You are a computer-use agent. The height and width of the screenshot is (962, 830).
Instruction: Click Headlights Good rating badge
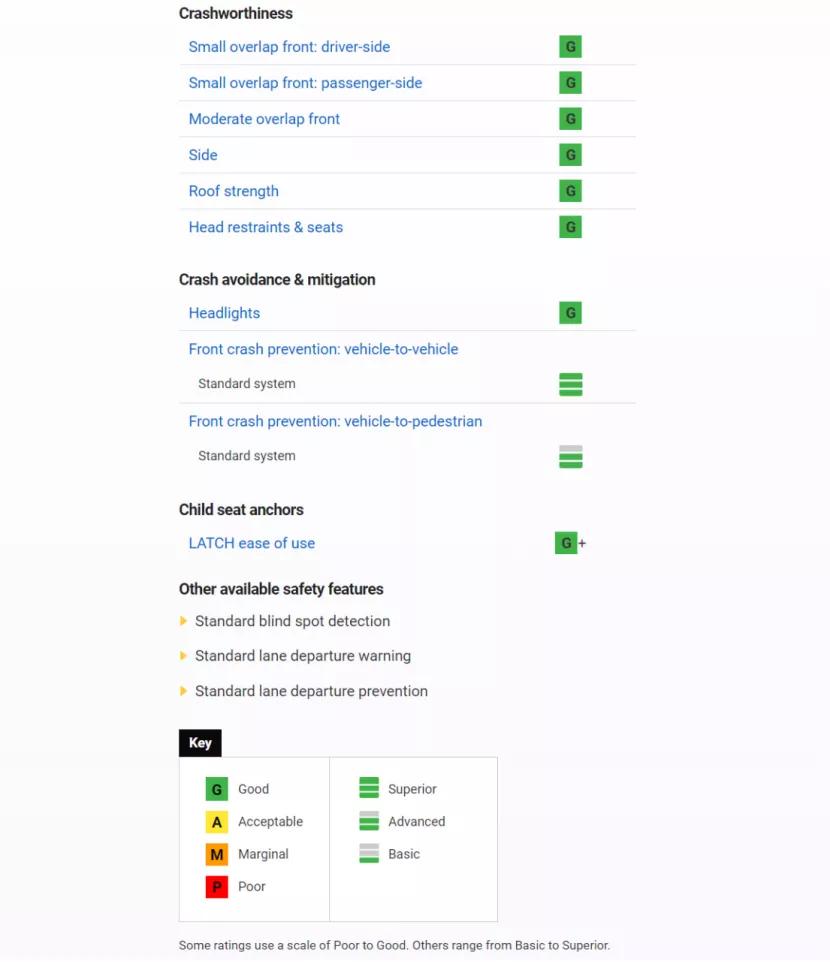tap(570, 313)
